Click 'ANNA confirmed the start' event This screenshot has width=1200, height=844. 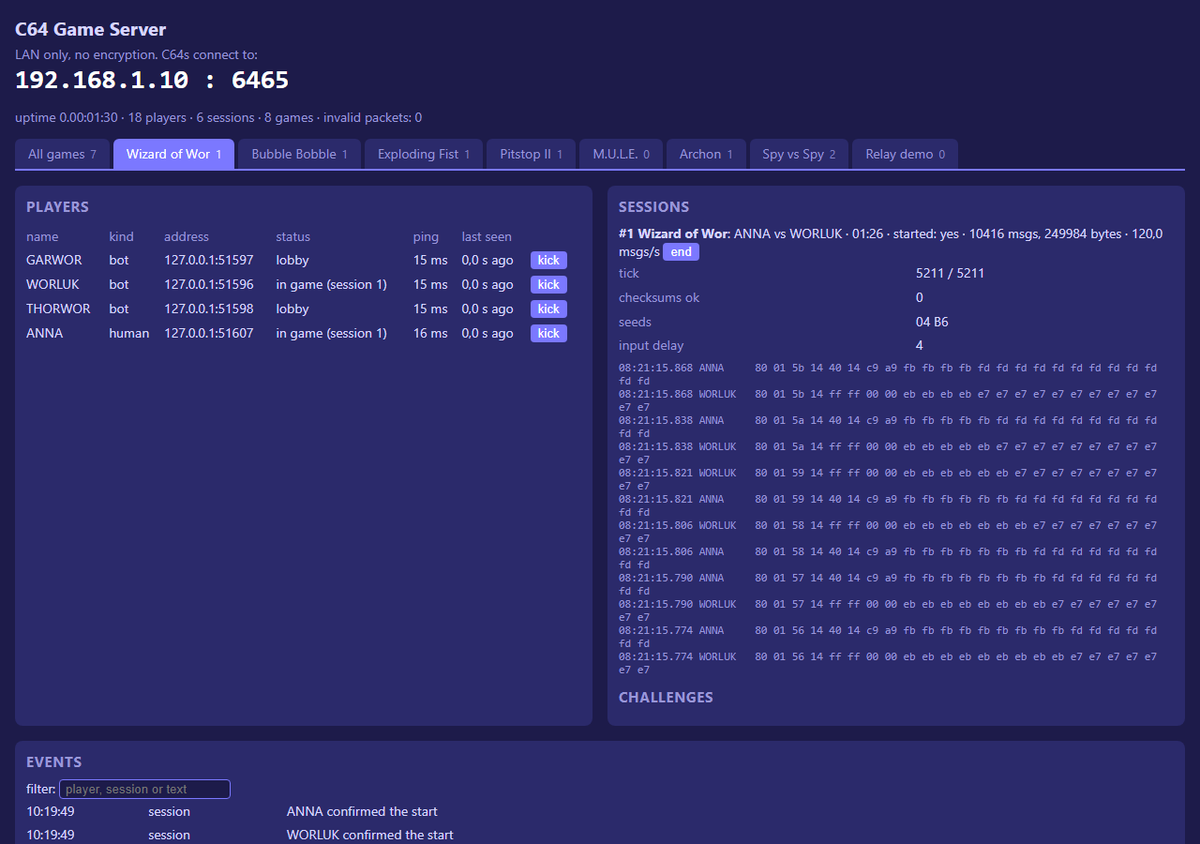(362, 811)
